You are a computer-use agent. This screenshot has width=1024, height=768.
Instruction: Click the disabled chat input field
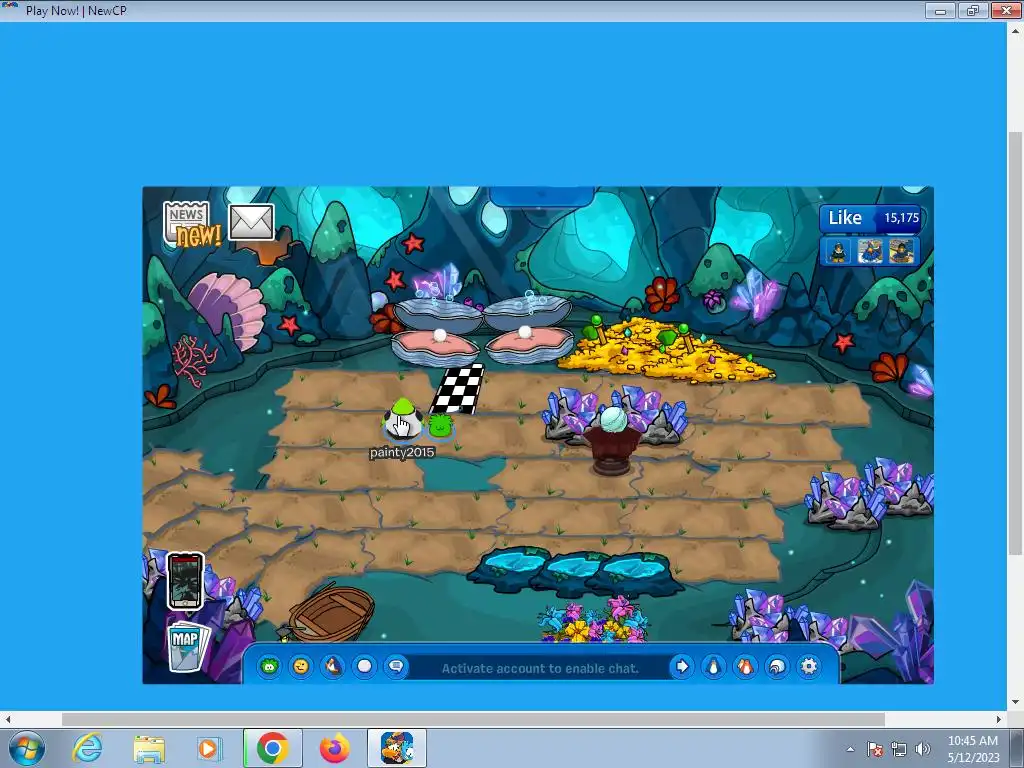tap(540, 668)
